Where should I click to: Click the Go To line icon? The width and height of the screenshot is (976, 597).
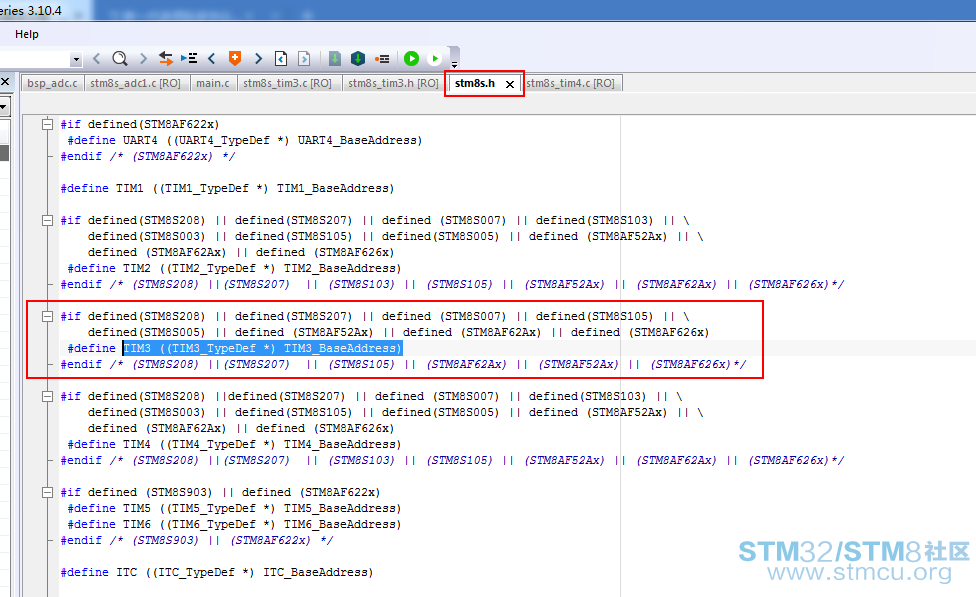click(x=189, y=59)
